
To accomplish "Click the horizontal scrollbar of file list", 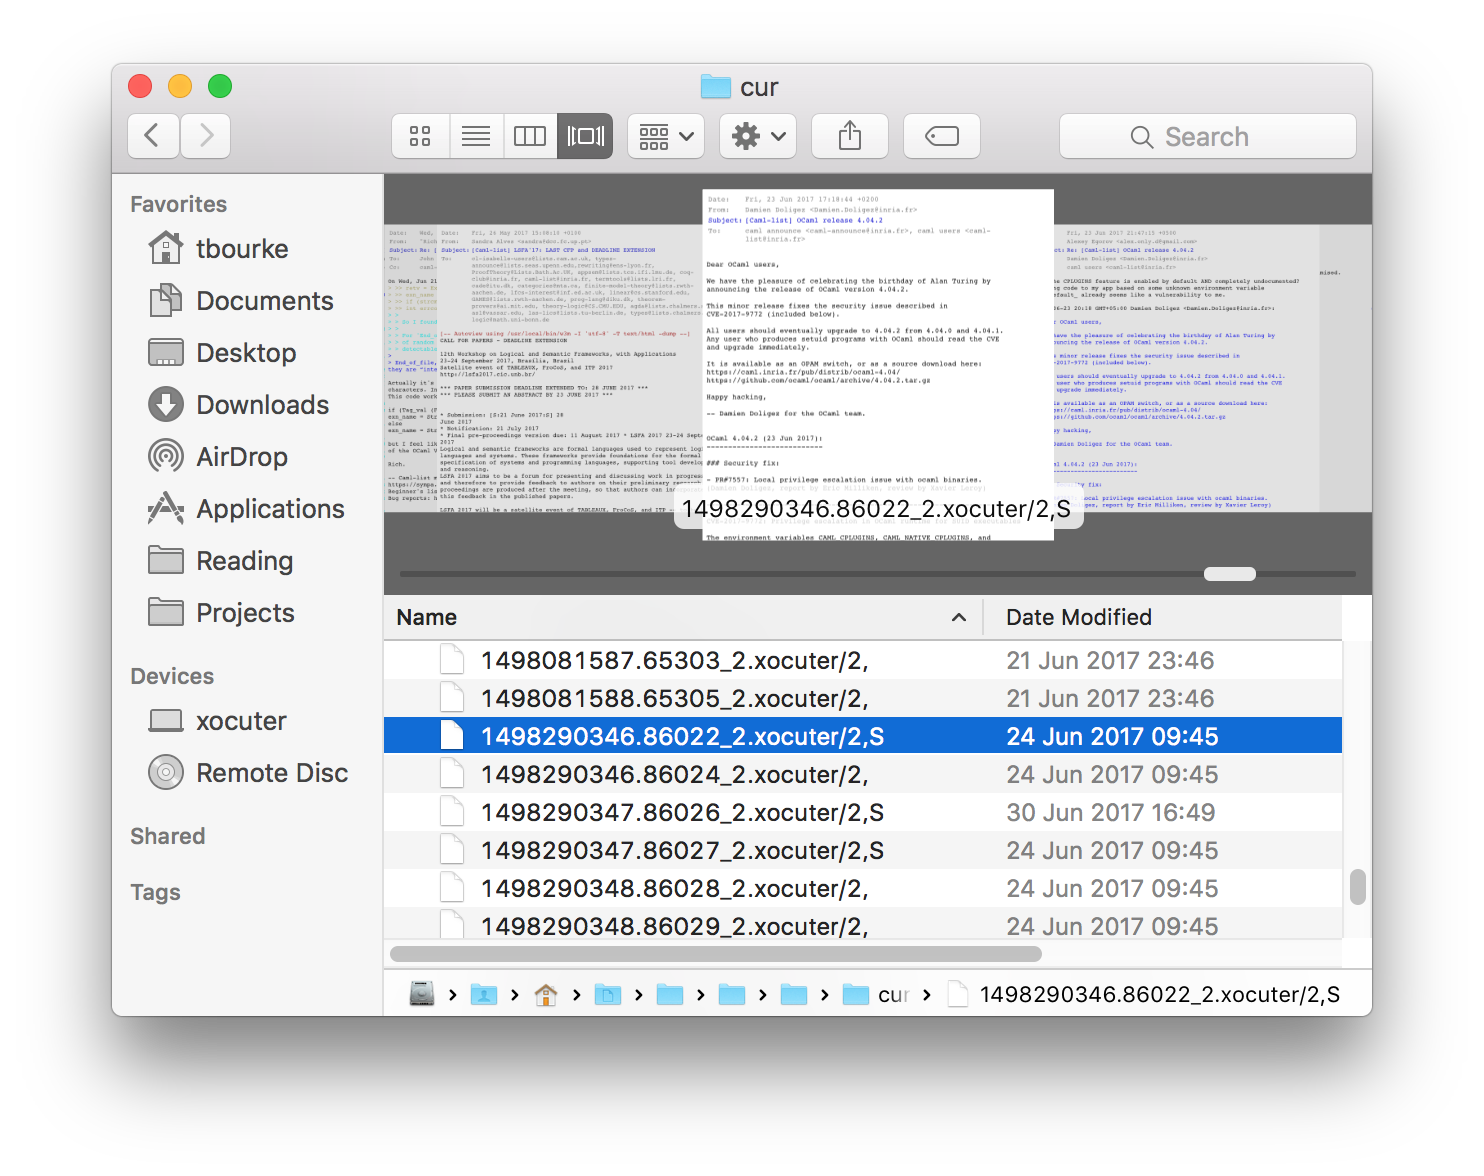I will [x=716, y=954].
